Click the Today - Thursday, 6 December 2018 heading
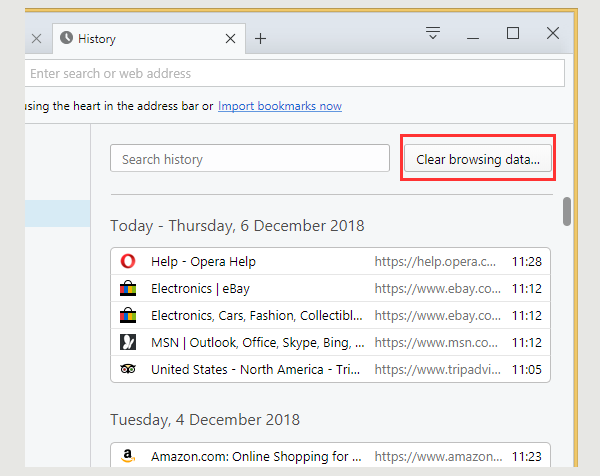The height and width of the screenshot is (476, 600). coord(237,226)
